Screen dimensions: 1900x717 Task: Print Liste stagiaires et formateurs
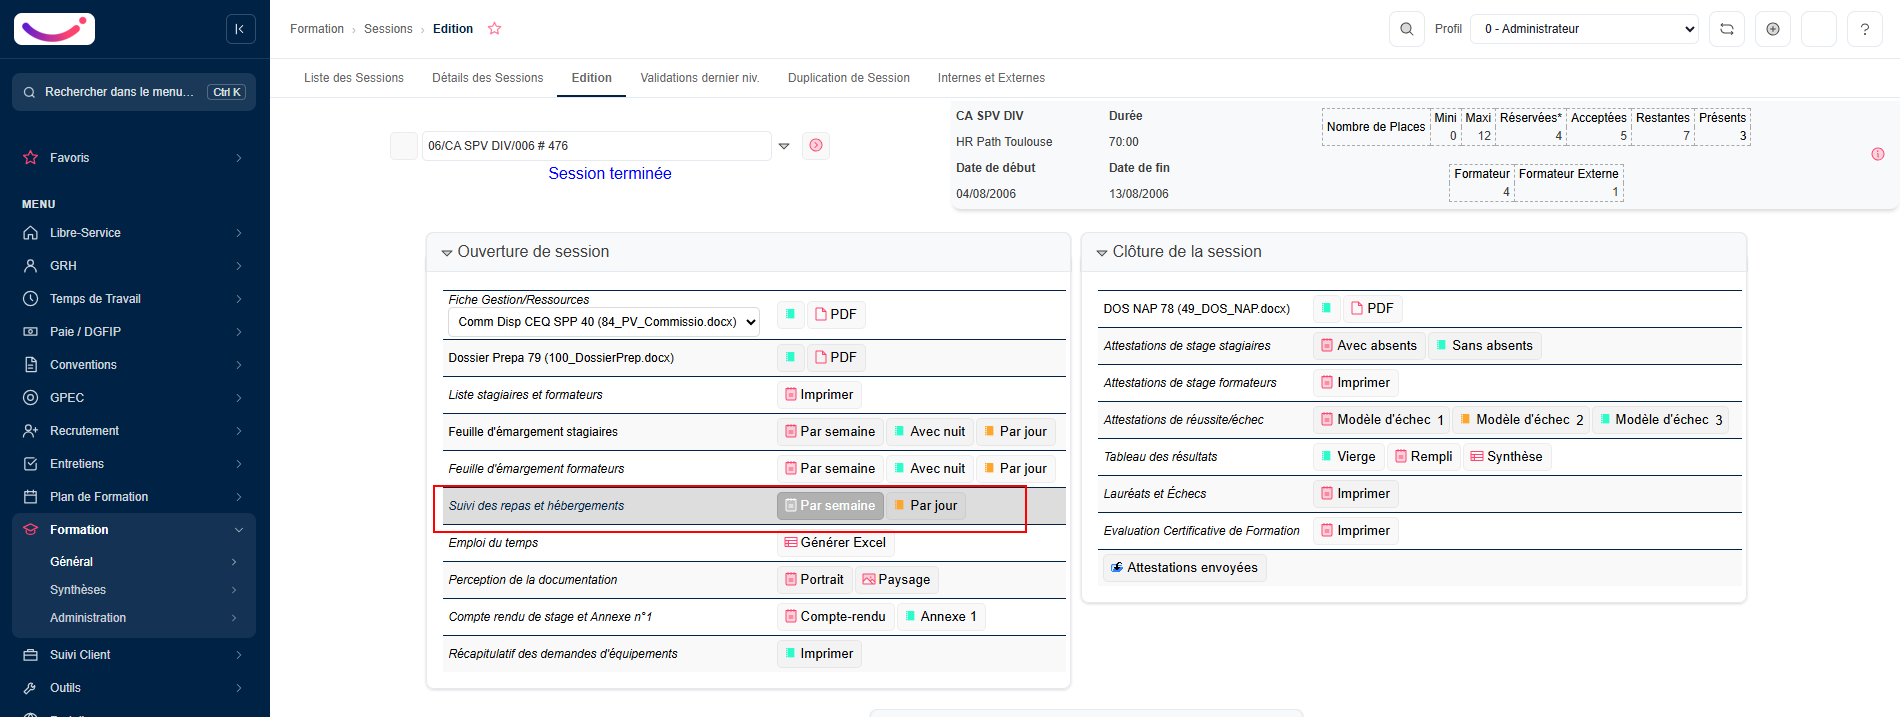[819, 394]
